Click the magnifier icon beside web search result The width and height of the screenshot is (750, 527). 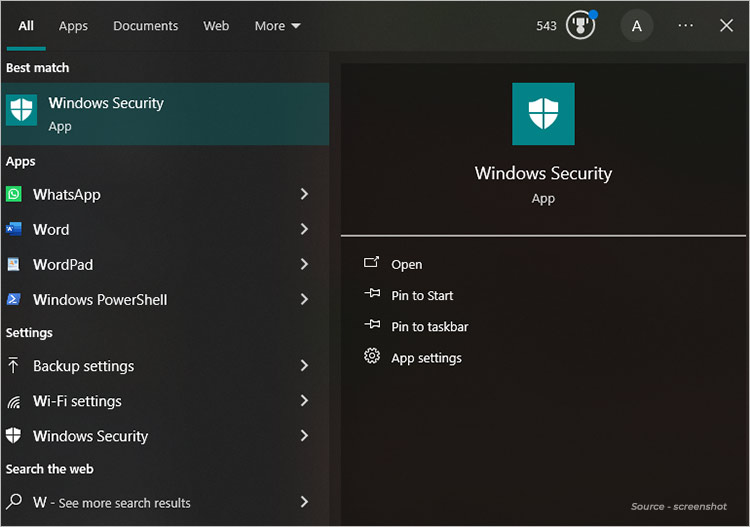14,501
